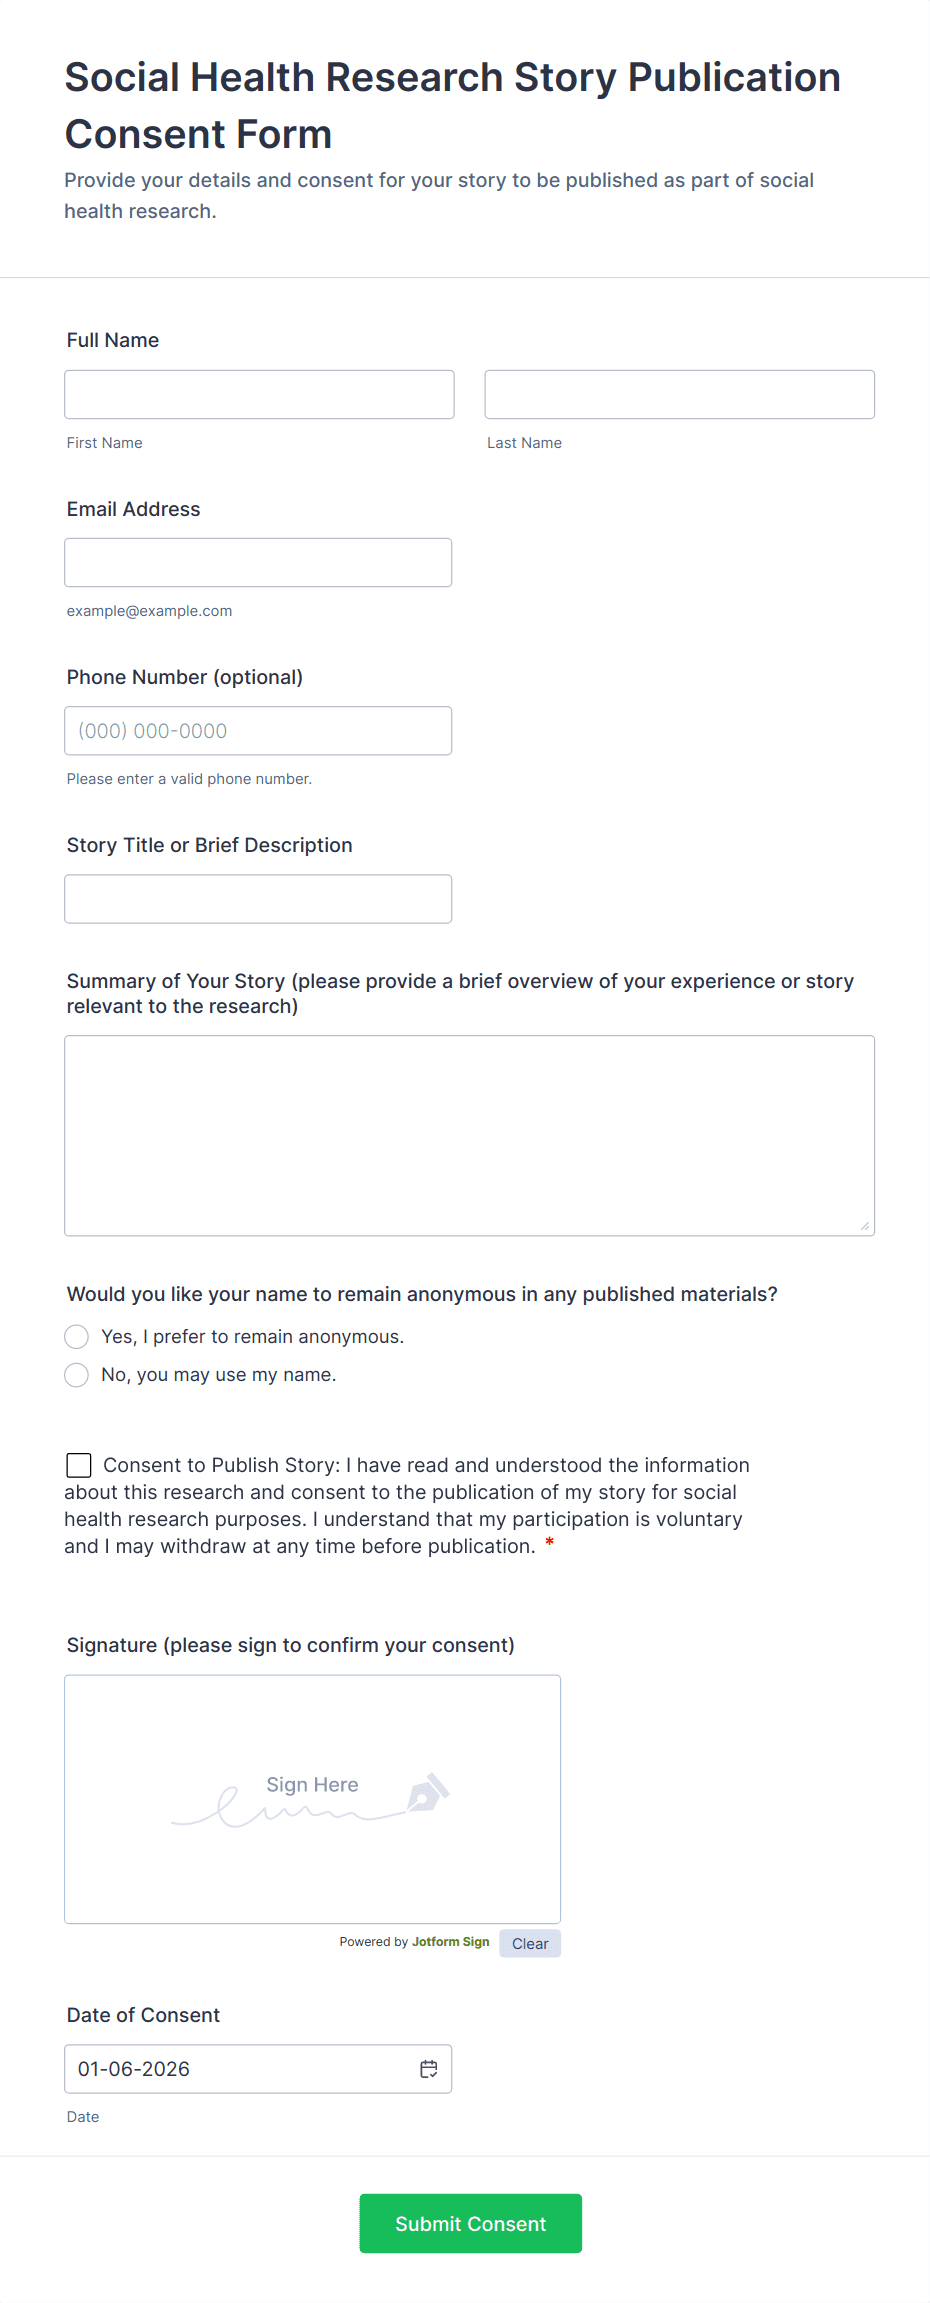The height and width of the screenshot is (2303, 930).
Task: Click inside the story summary text area
Action: click(469, 1135)
